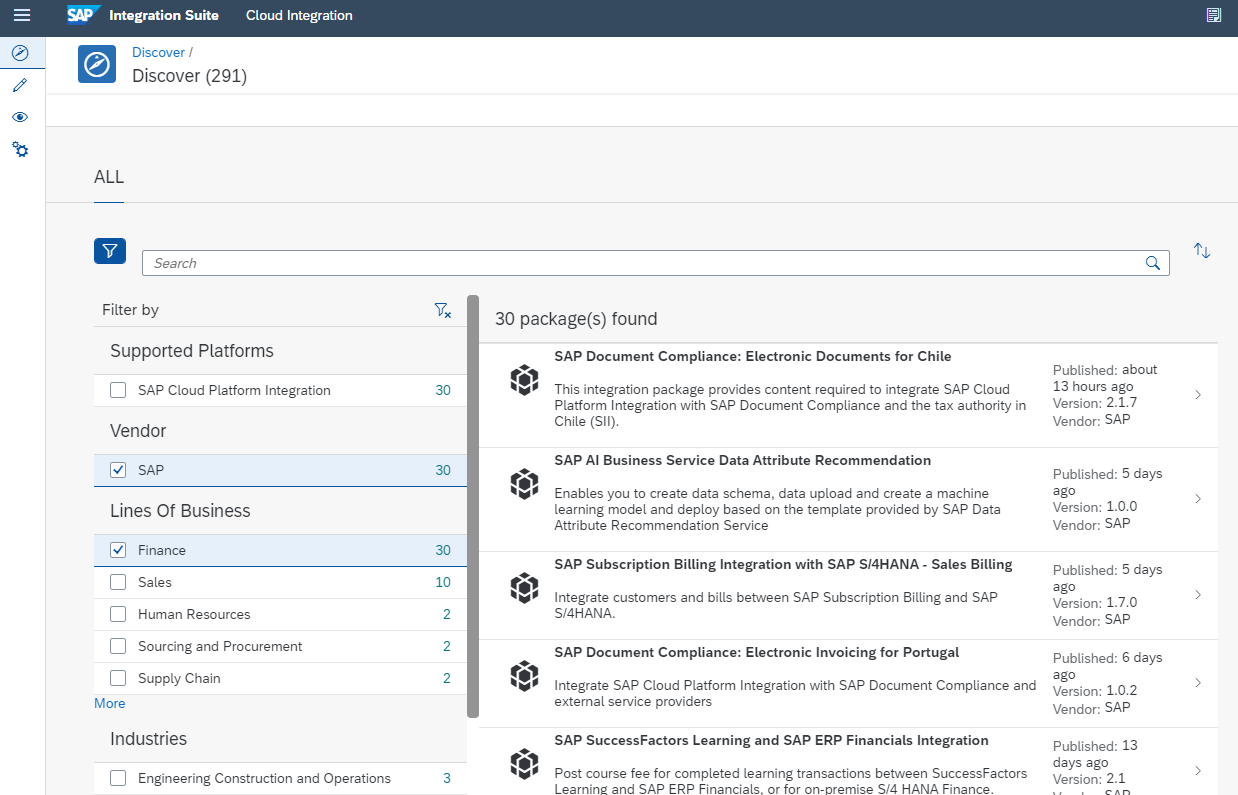This screenshot has height=795, width=1238.
Task: Check the Supply Chain checkbox
Action: (x=118, y=678)
